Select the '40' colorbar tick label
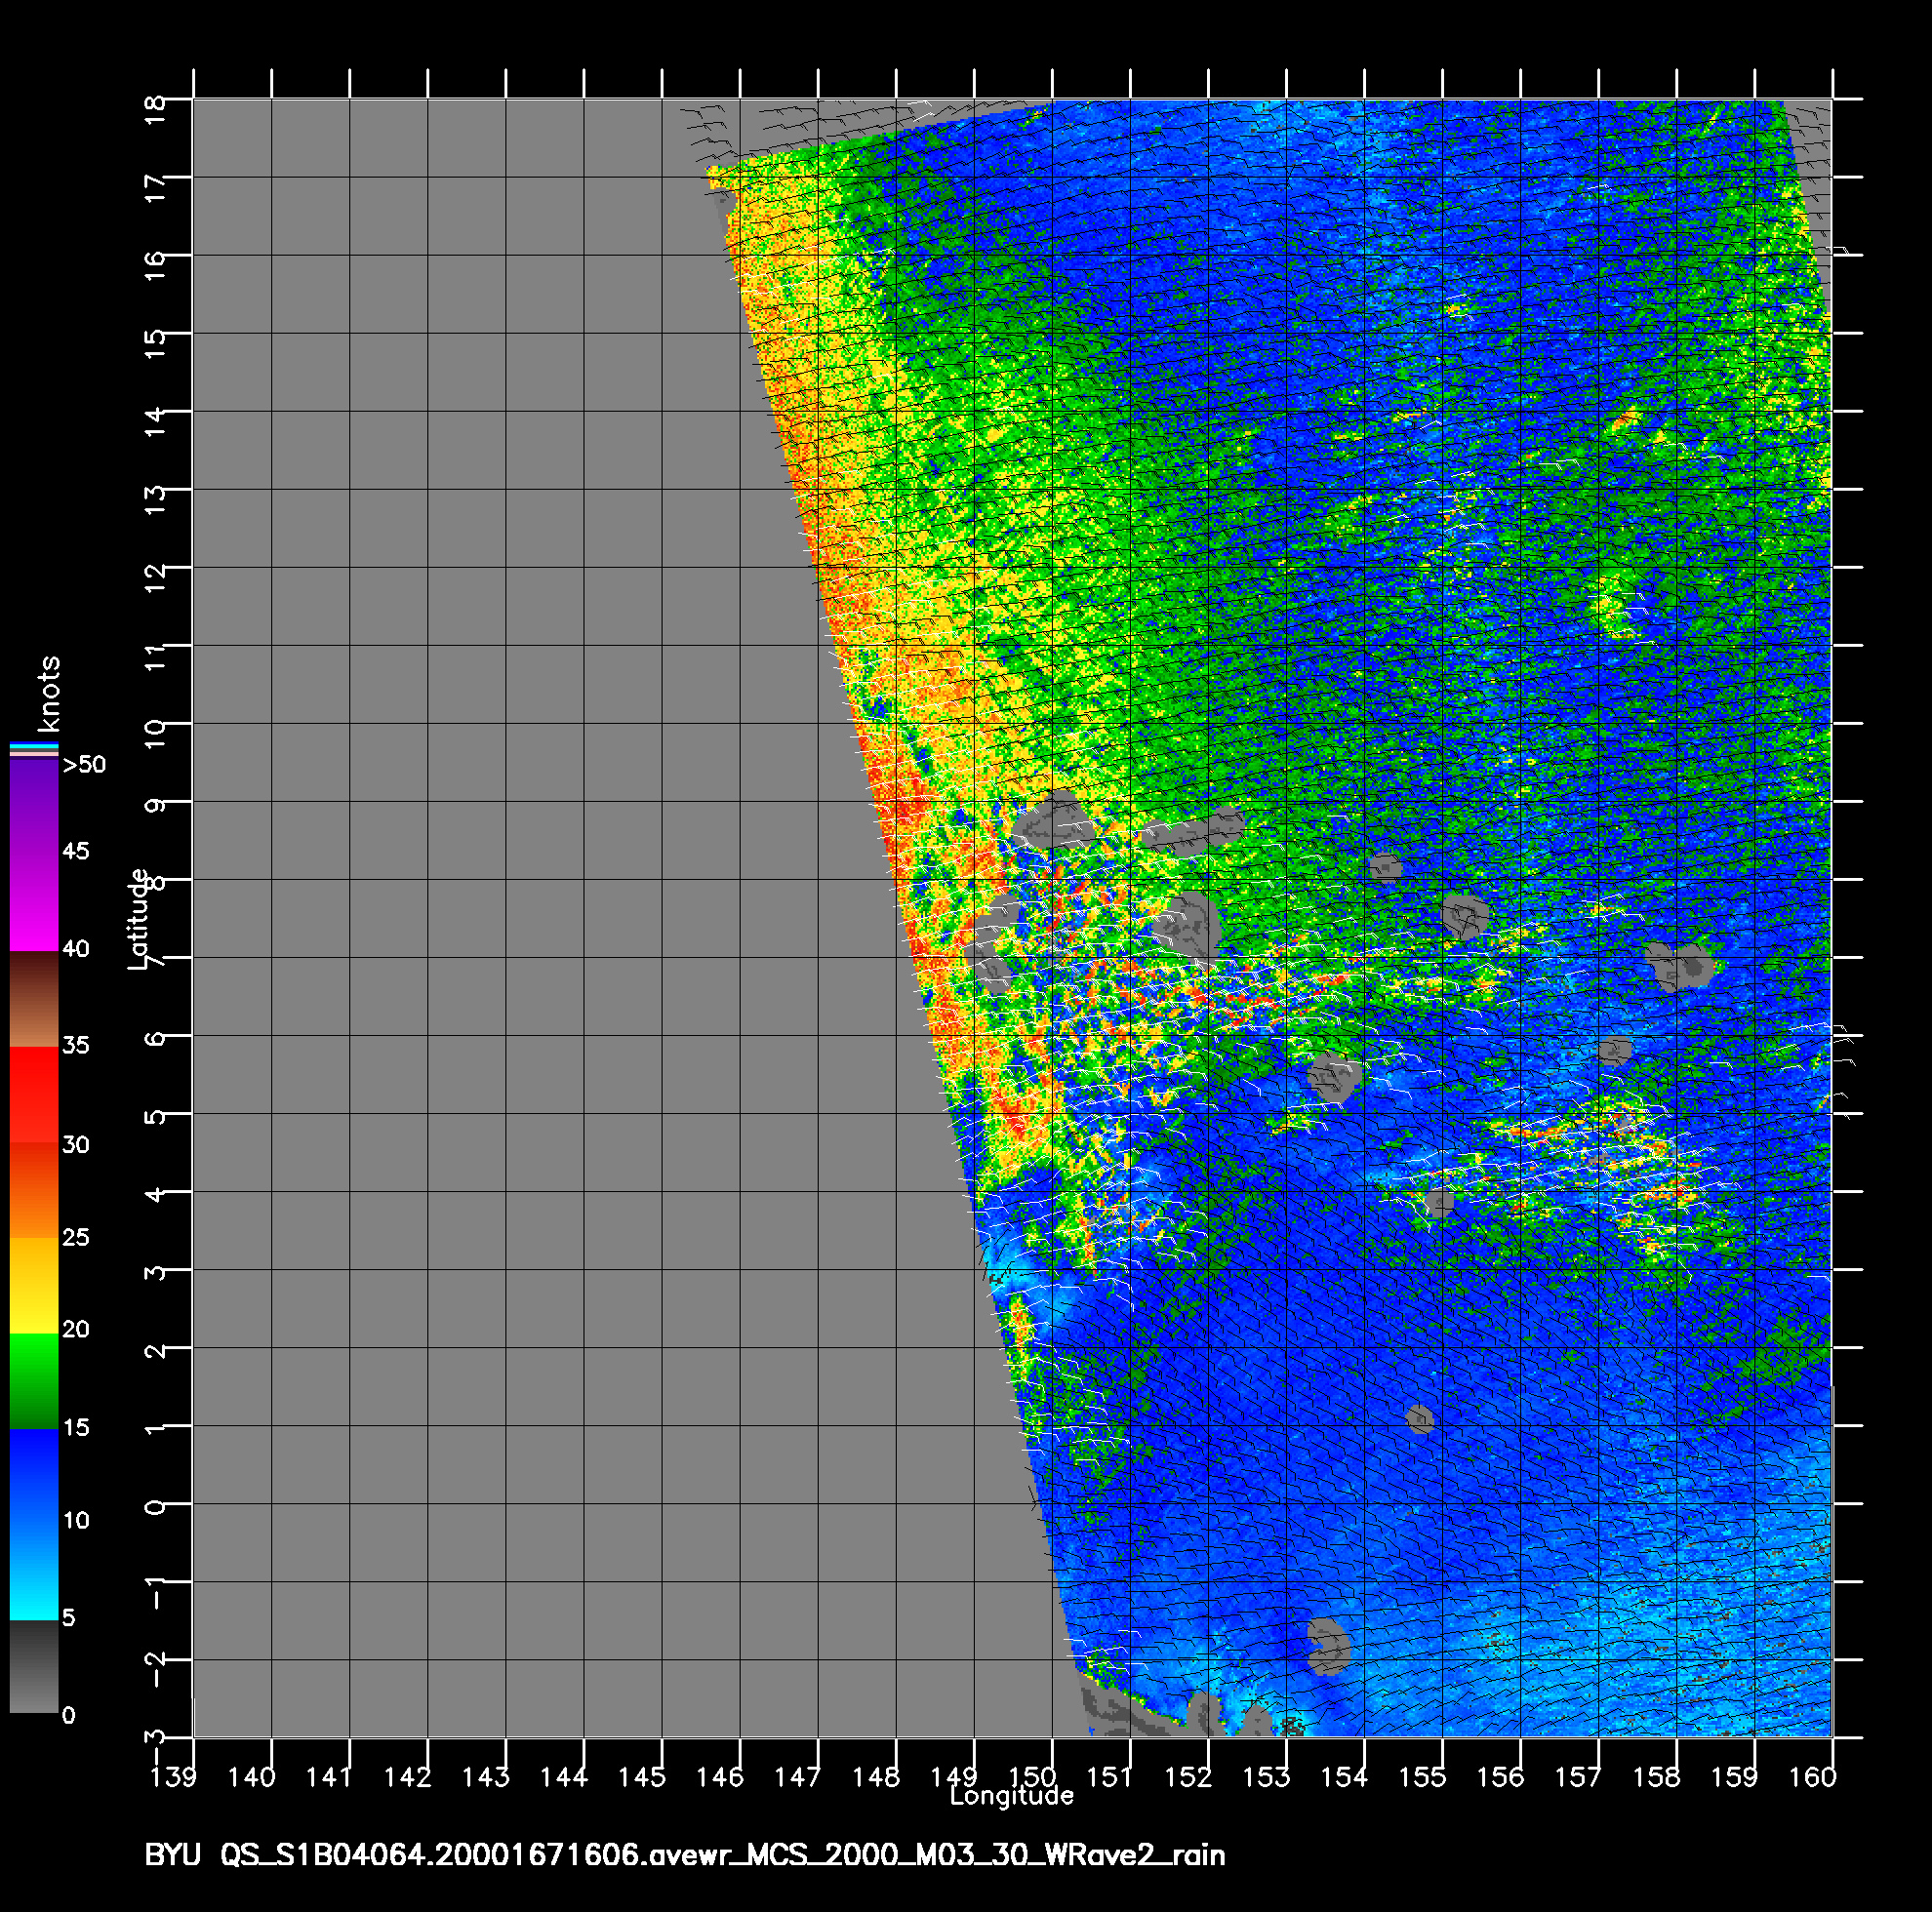This screenshot has width=1932, height=1912. pos(76,948)
